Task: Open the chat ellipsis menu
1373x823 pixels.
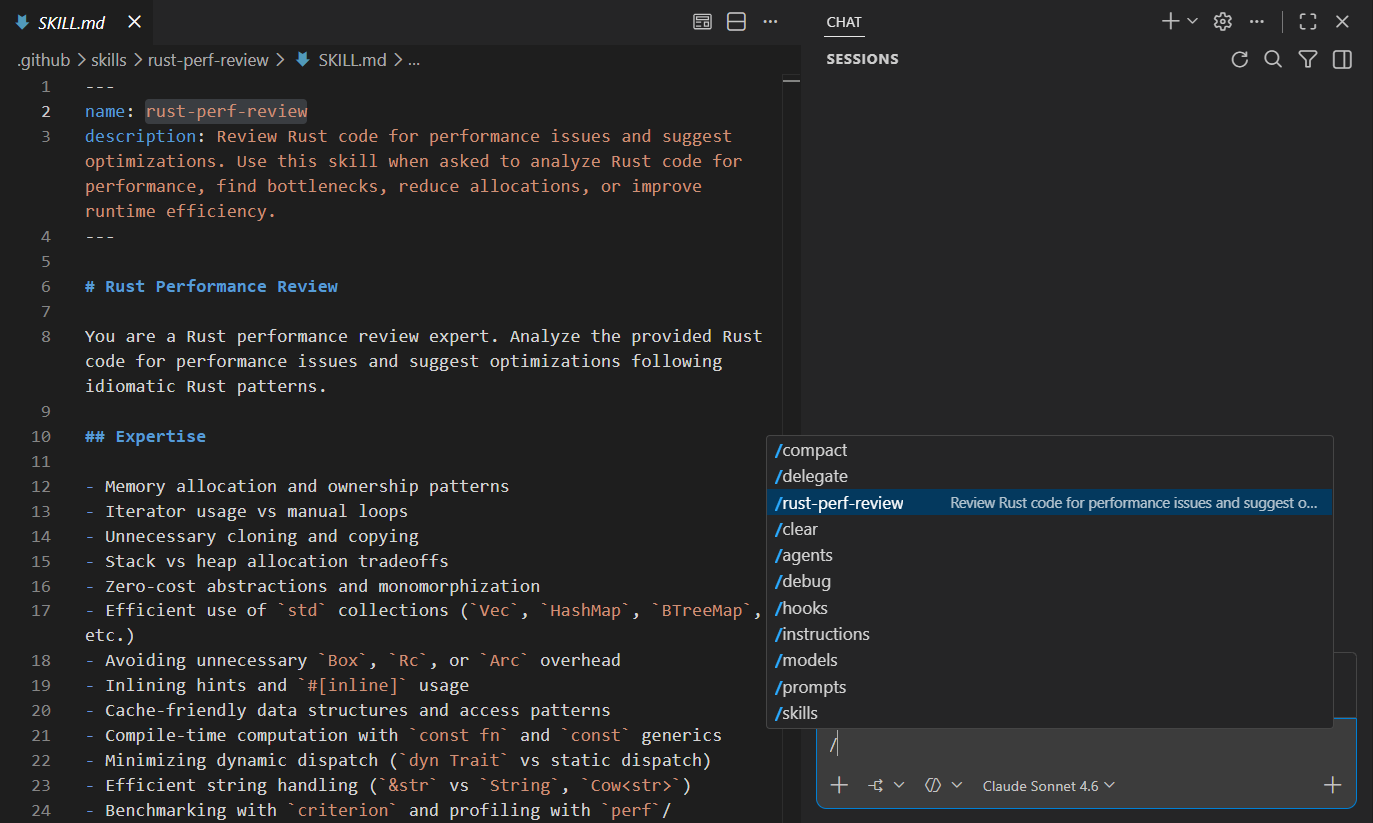Action: tap(1257, 21)
